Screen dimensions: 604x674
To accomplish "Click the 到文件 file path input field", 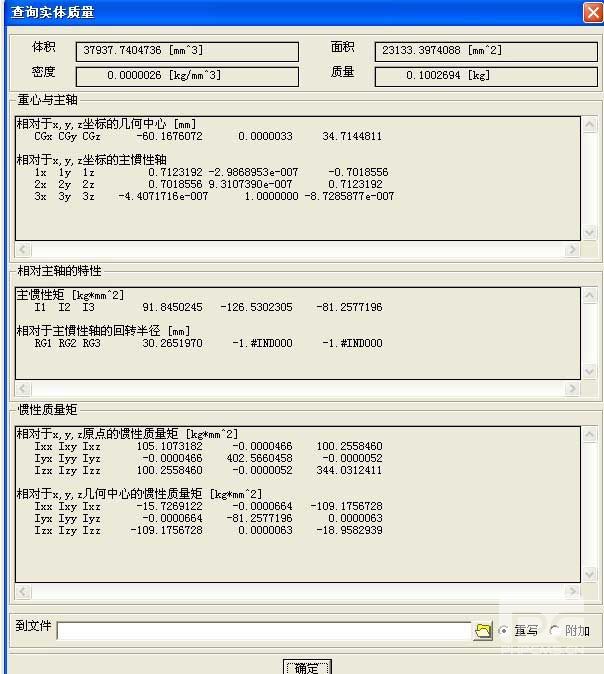I will pos(263,630).
